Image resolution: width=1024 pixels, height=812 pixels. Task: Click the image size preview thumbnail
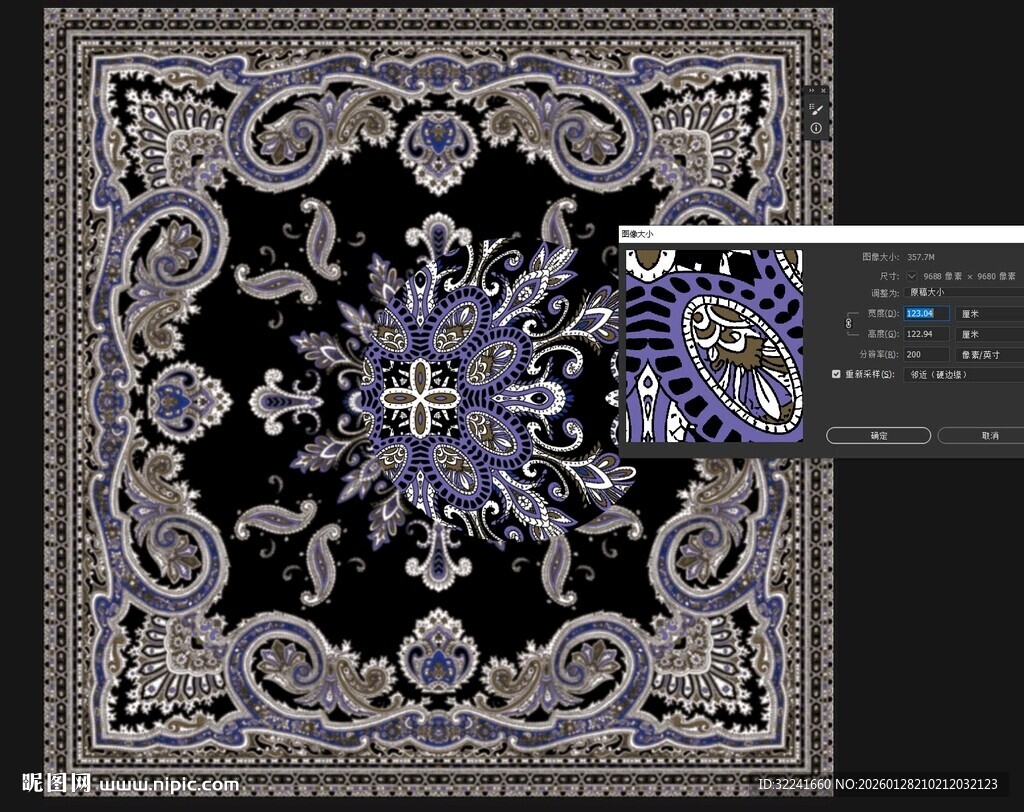[714, 346]
